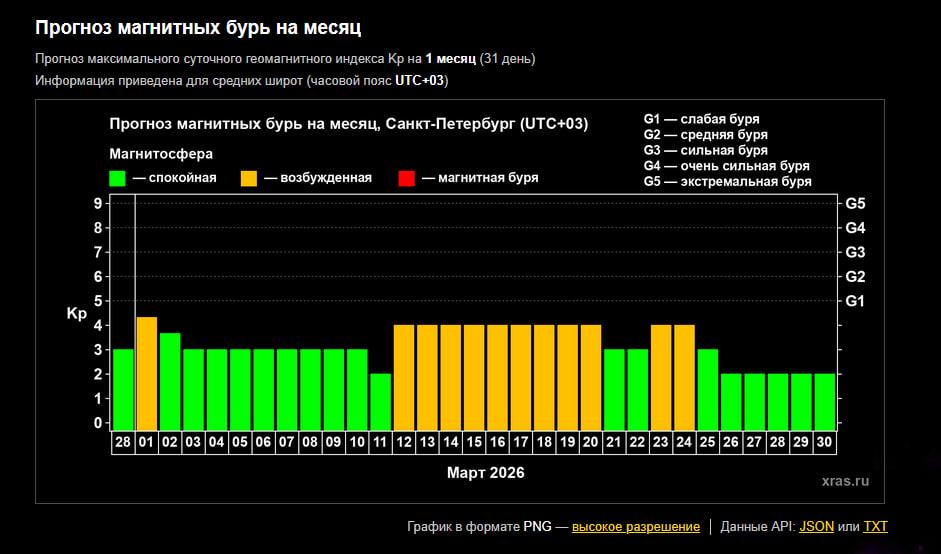This screenshot has height=554, width=941.
Task: Click the red magnetic storm legend swatch
Action: click(406, 178)
